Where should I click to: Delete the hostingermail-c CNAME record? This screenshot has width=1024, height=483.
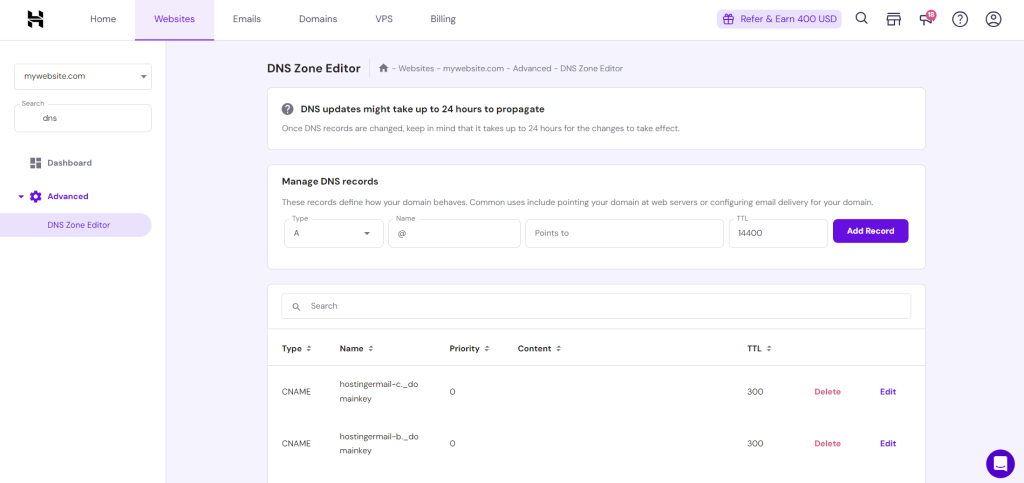(x=827, y=392)
